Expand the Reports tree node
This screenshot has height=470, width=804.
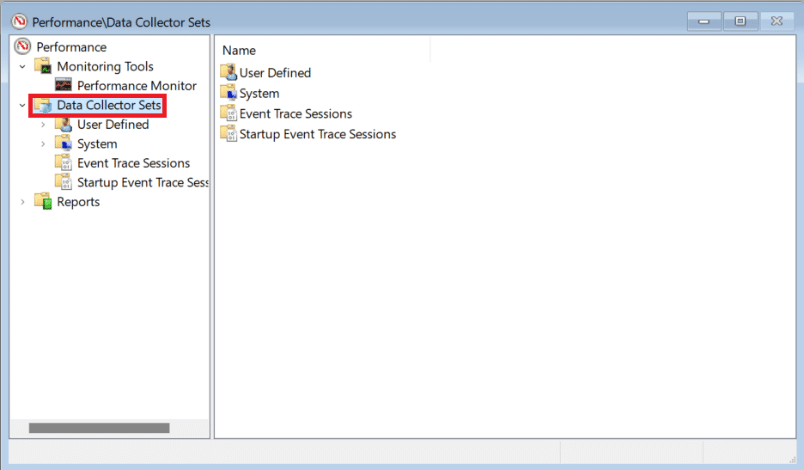[22, 202]
